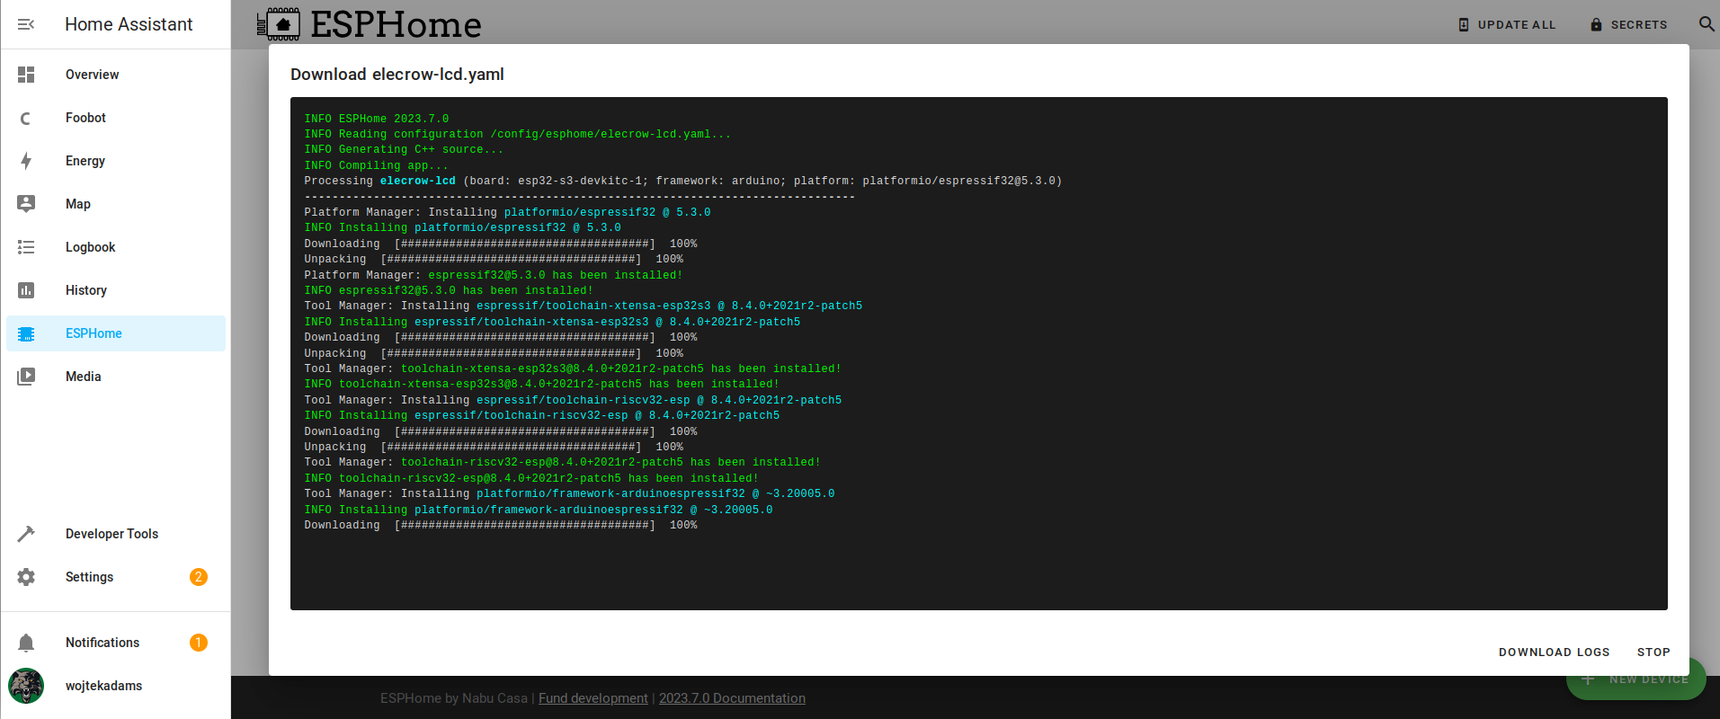
Task: Go to the Energy panel
Action: pyautogui.click(x=116, y=161)
